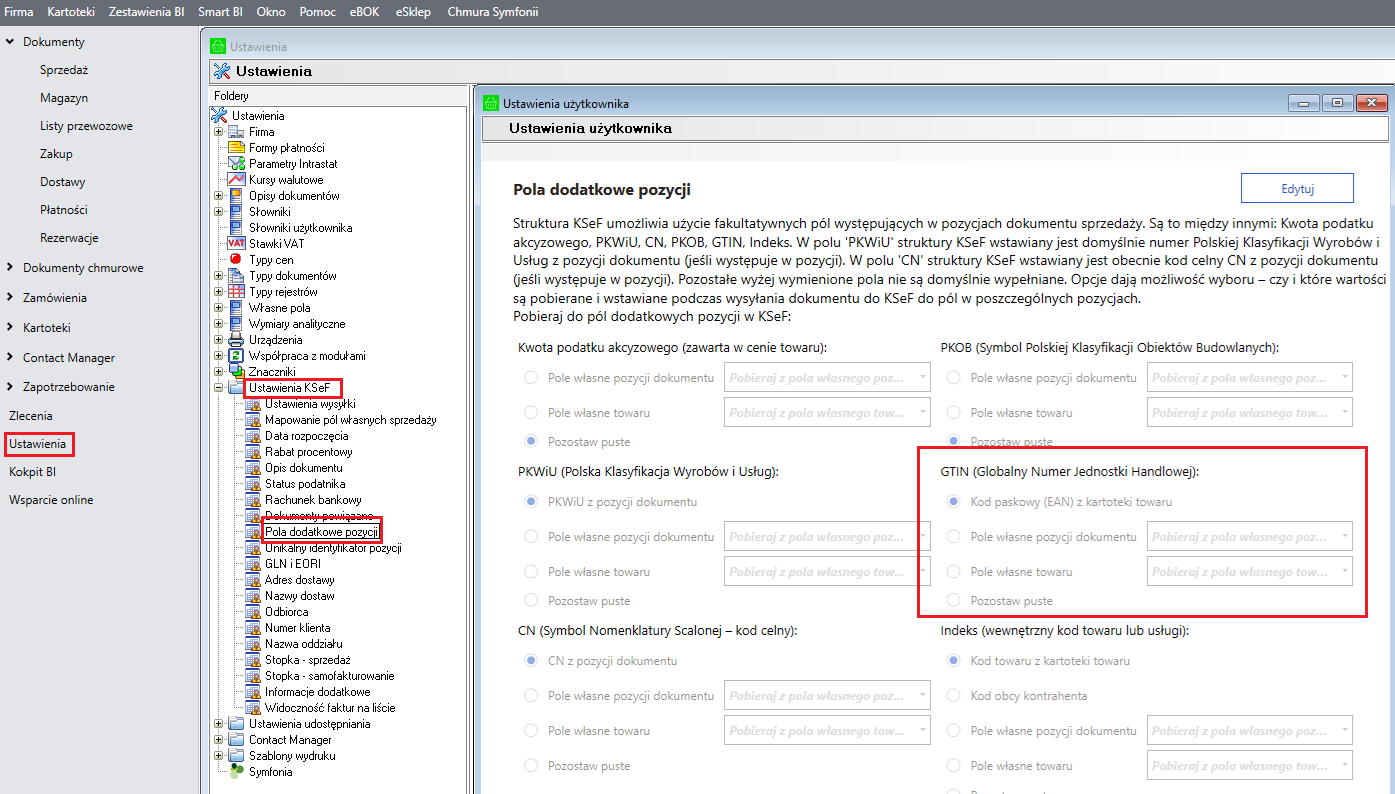1395x794 pixels.
Task: Click the Urządzenia printer icon
Action: tap(236, 340)
